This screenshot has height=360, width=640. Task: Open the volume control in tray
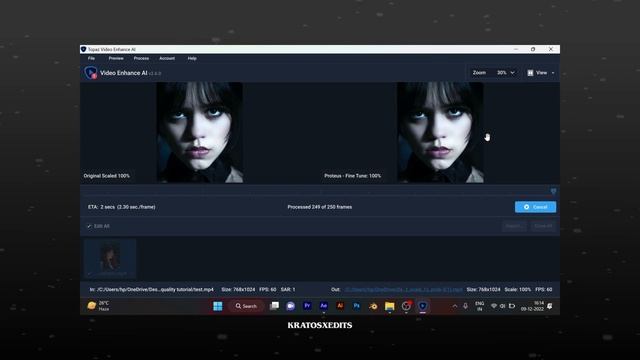pos(502,306)
